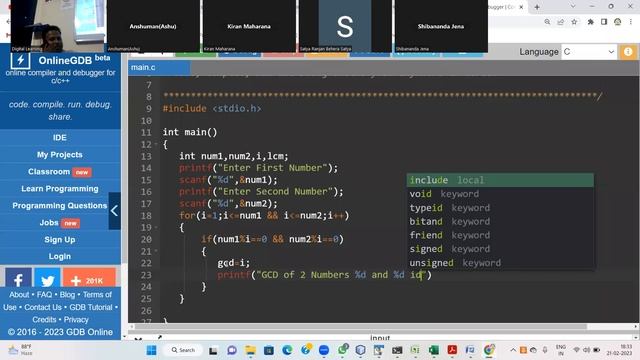This screenshot has width=640, height=360.
Task: Switch to Chrome on the taskbar
Action: 489,350
